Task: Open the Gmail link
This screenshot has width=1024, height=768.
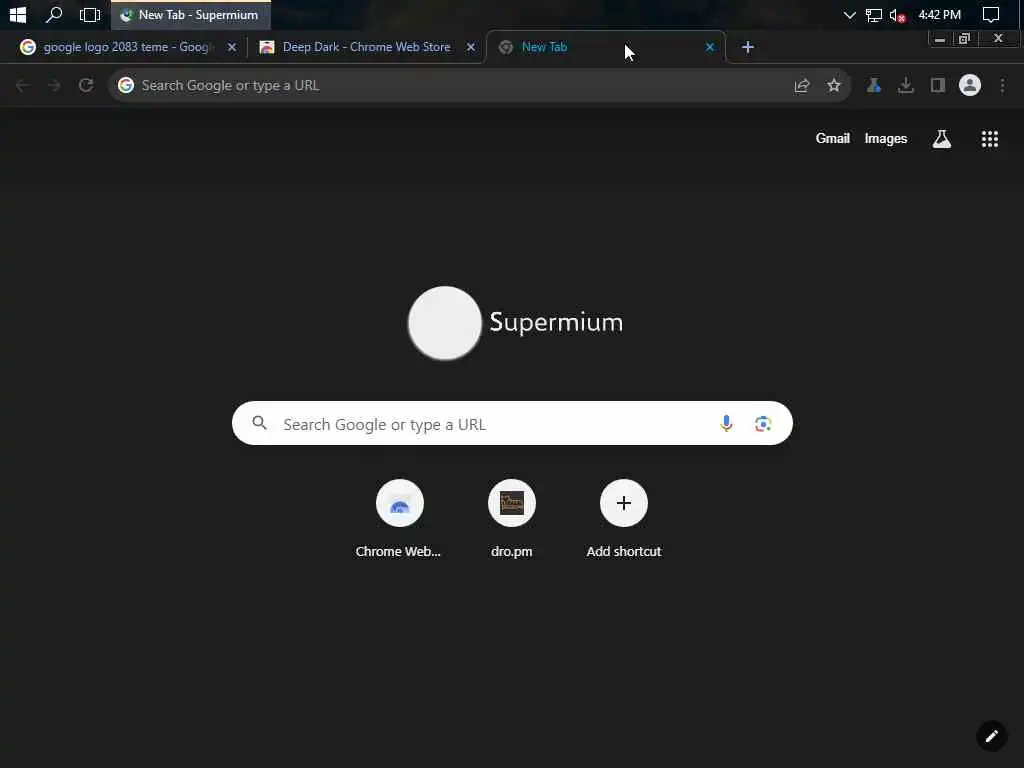Action: click(x=833, y=138)
